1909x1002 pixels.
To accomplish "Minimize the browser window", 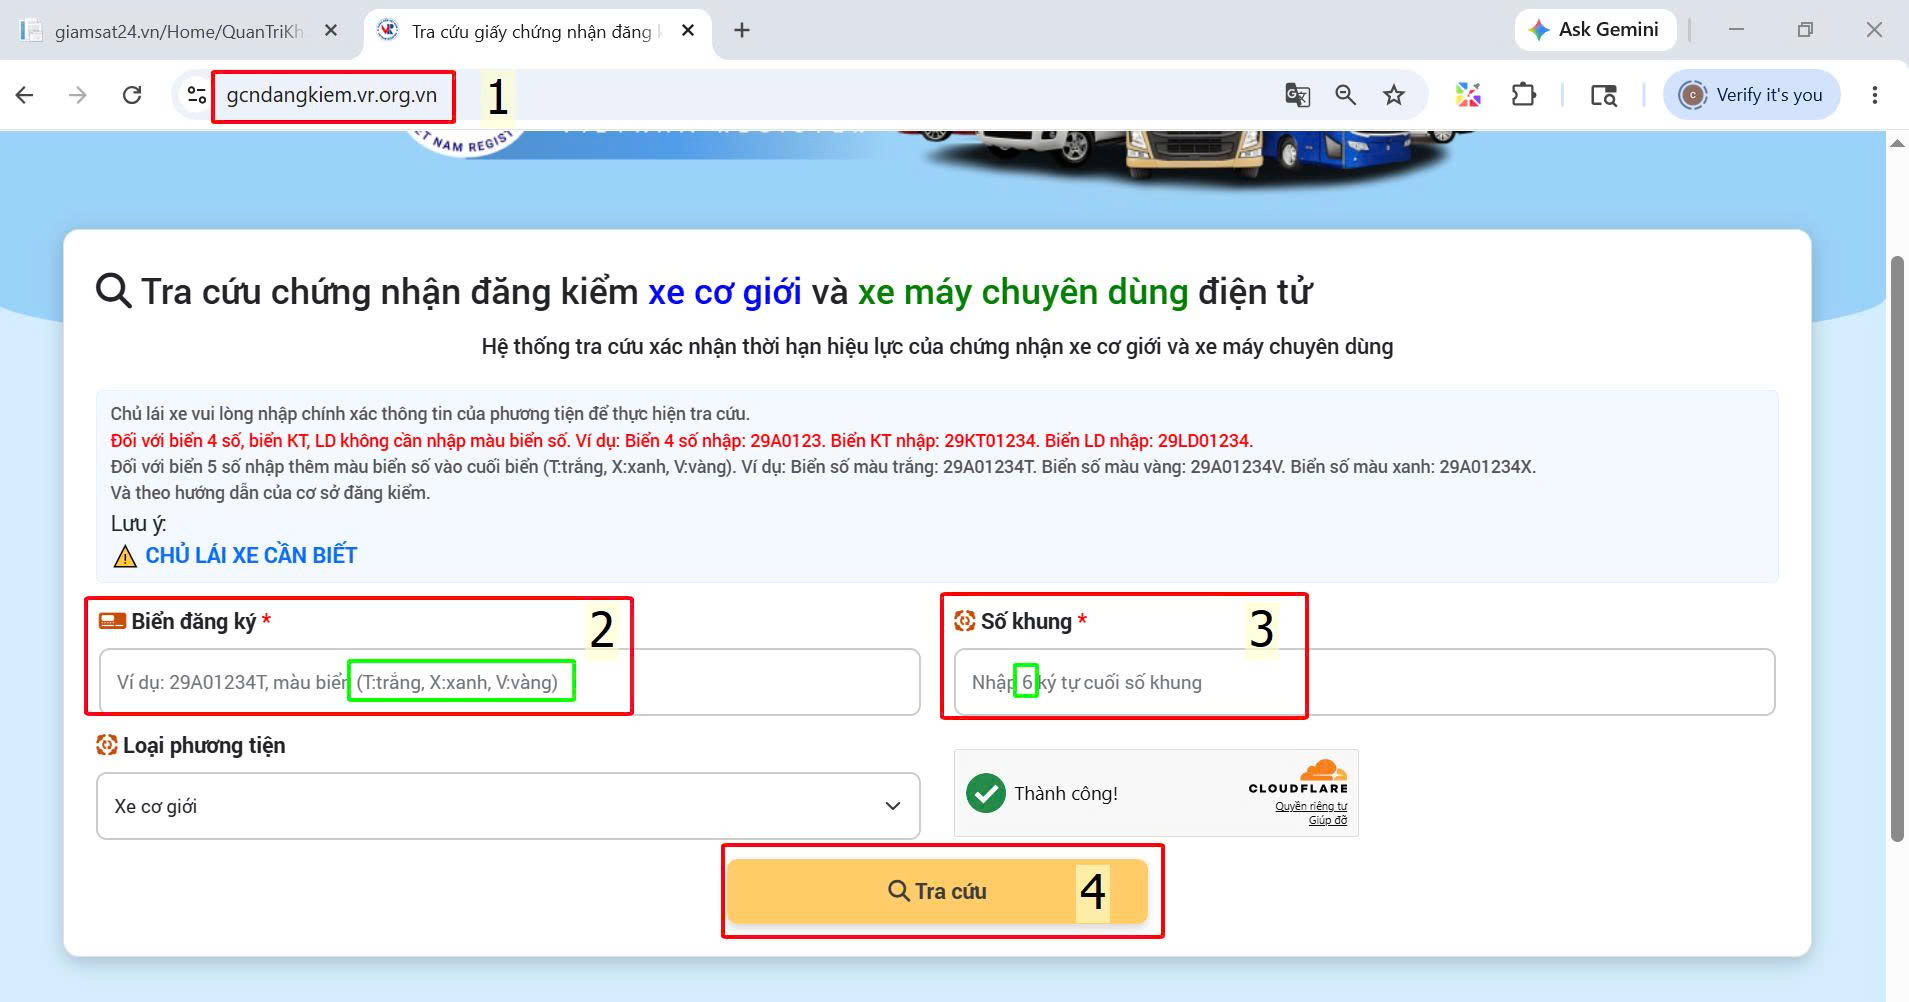I will point(1736,30).
